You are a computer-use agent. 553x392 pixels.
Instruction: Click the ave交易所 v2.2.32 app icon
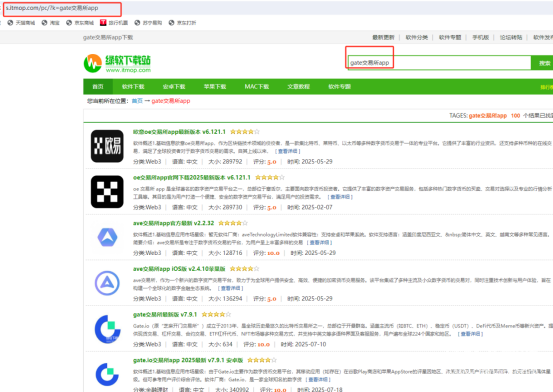coord(107,237)
